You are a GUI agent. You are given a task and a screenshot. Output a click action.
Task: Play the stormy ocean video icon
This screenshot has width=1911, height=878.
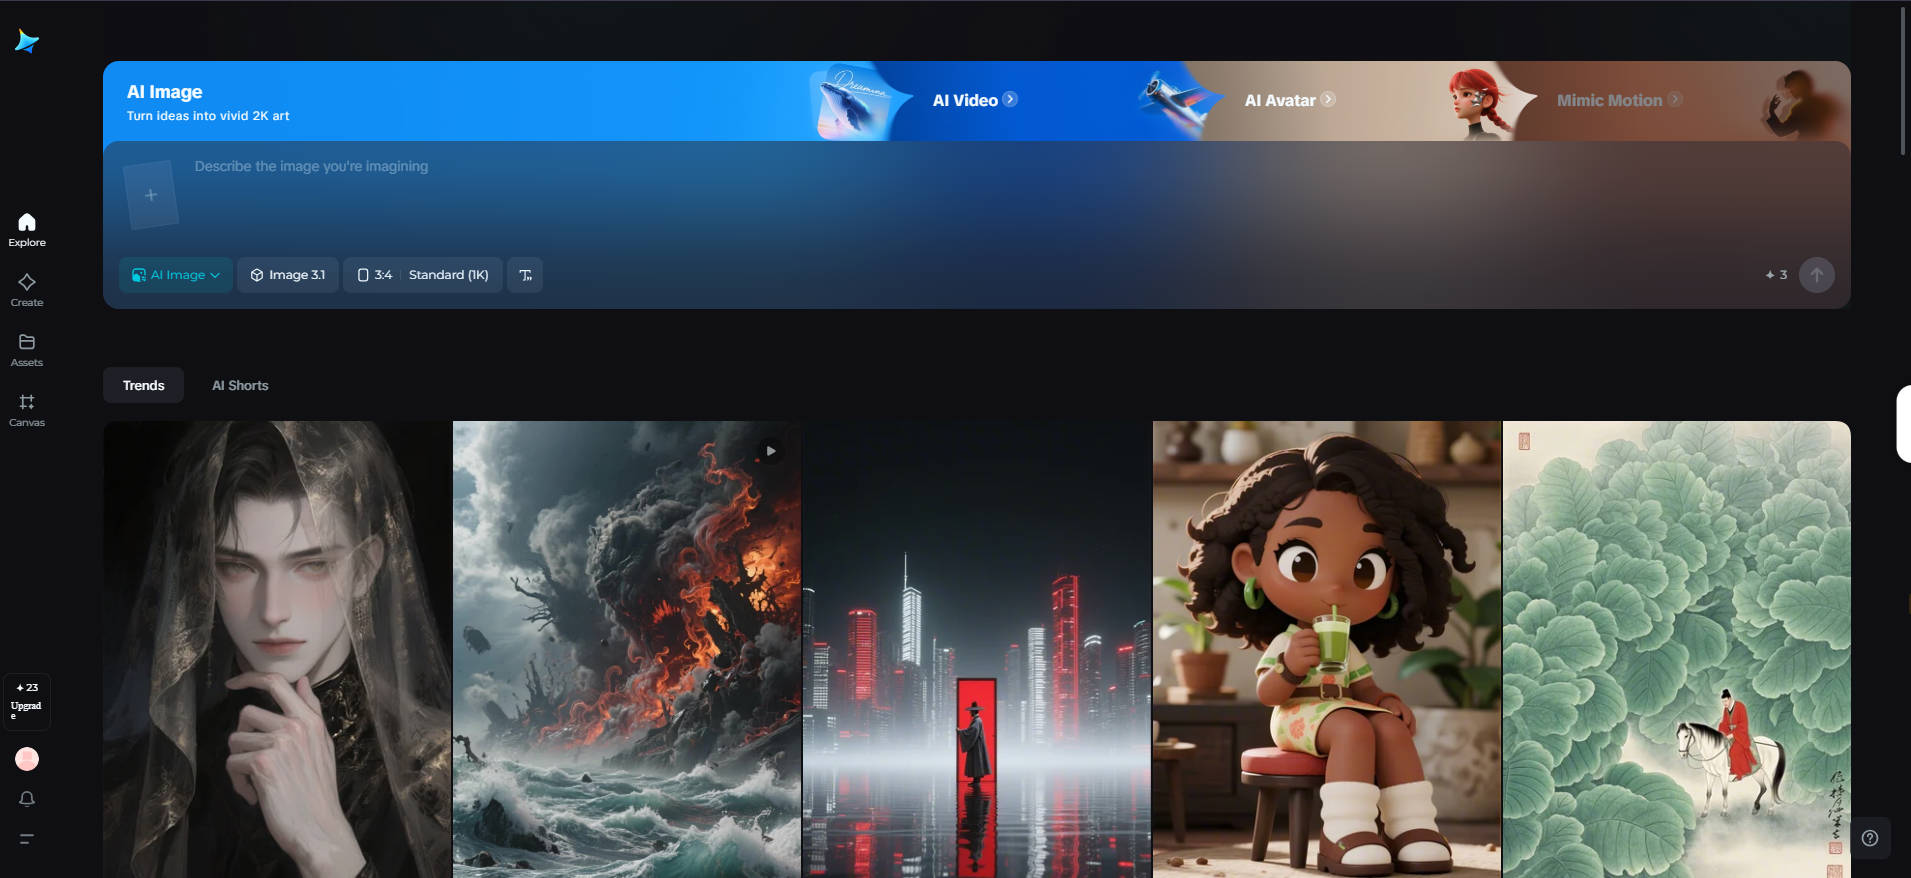coord(771,451)
